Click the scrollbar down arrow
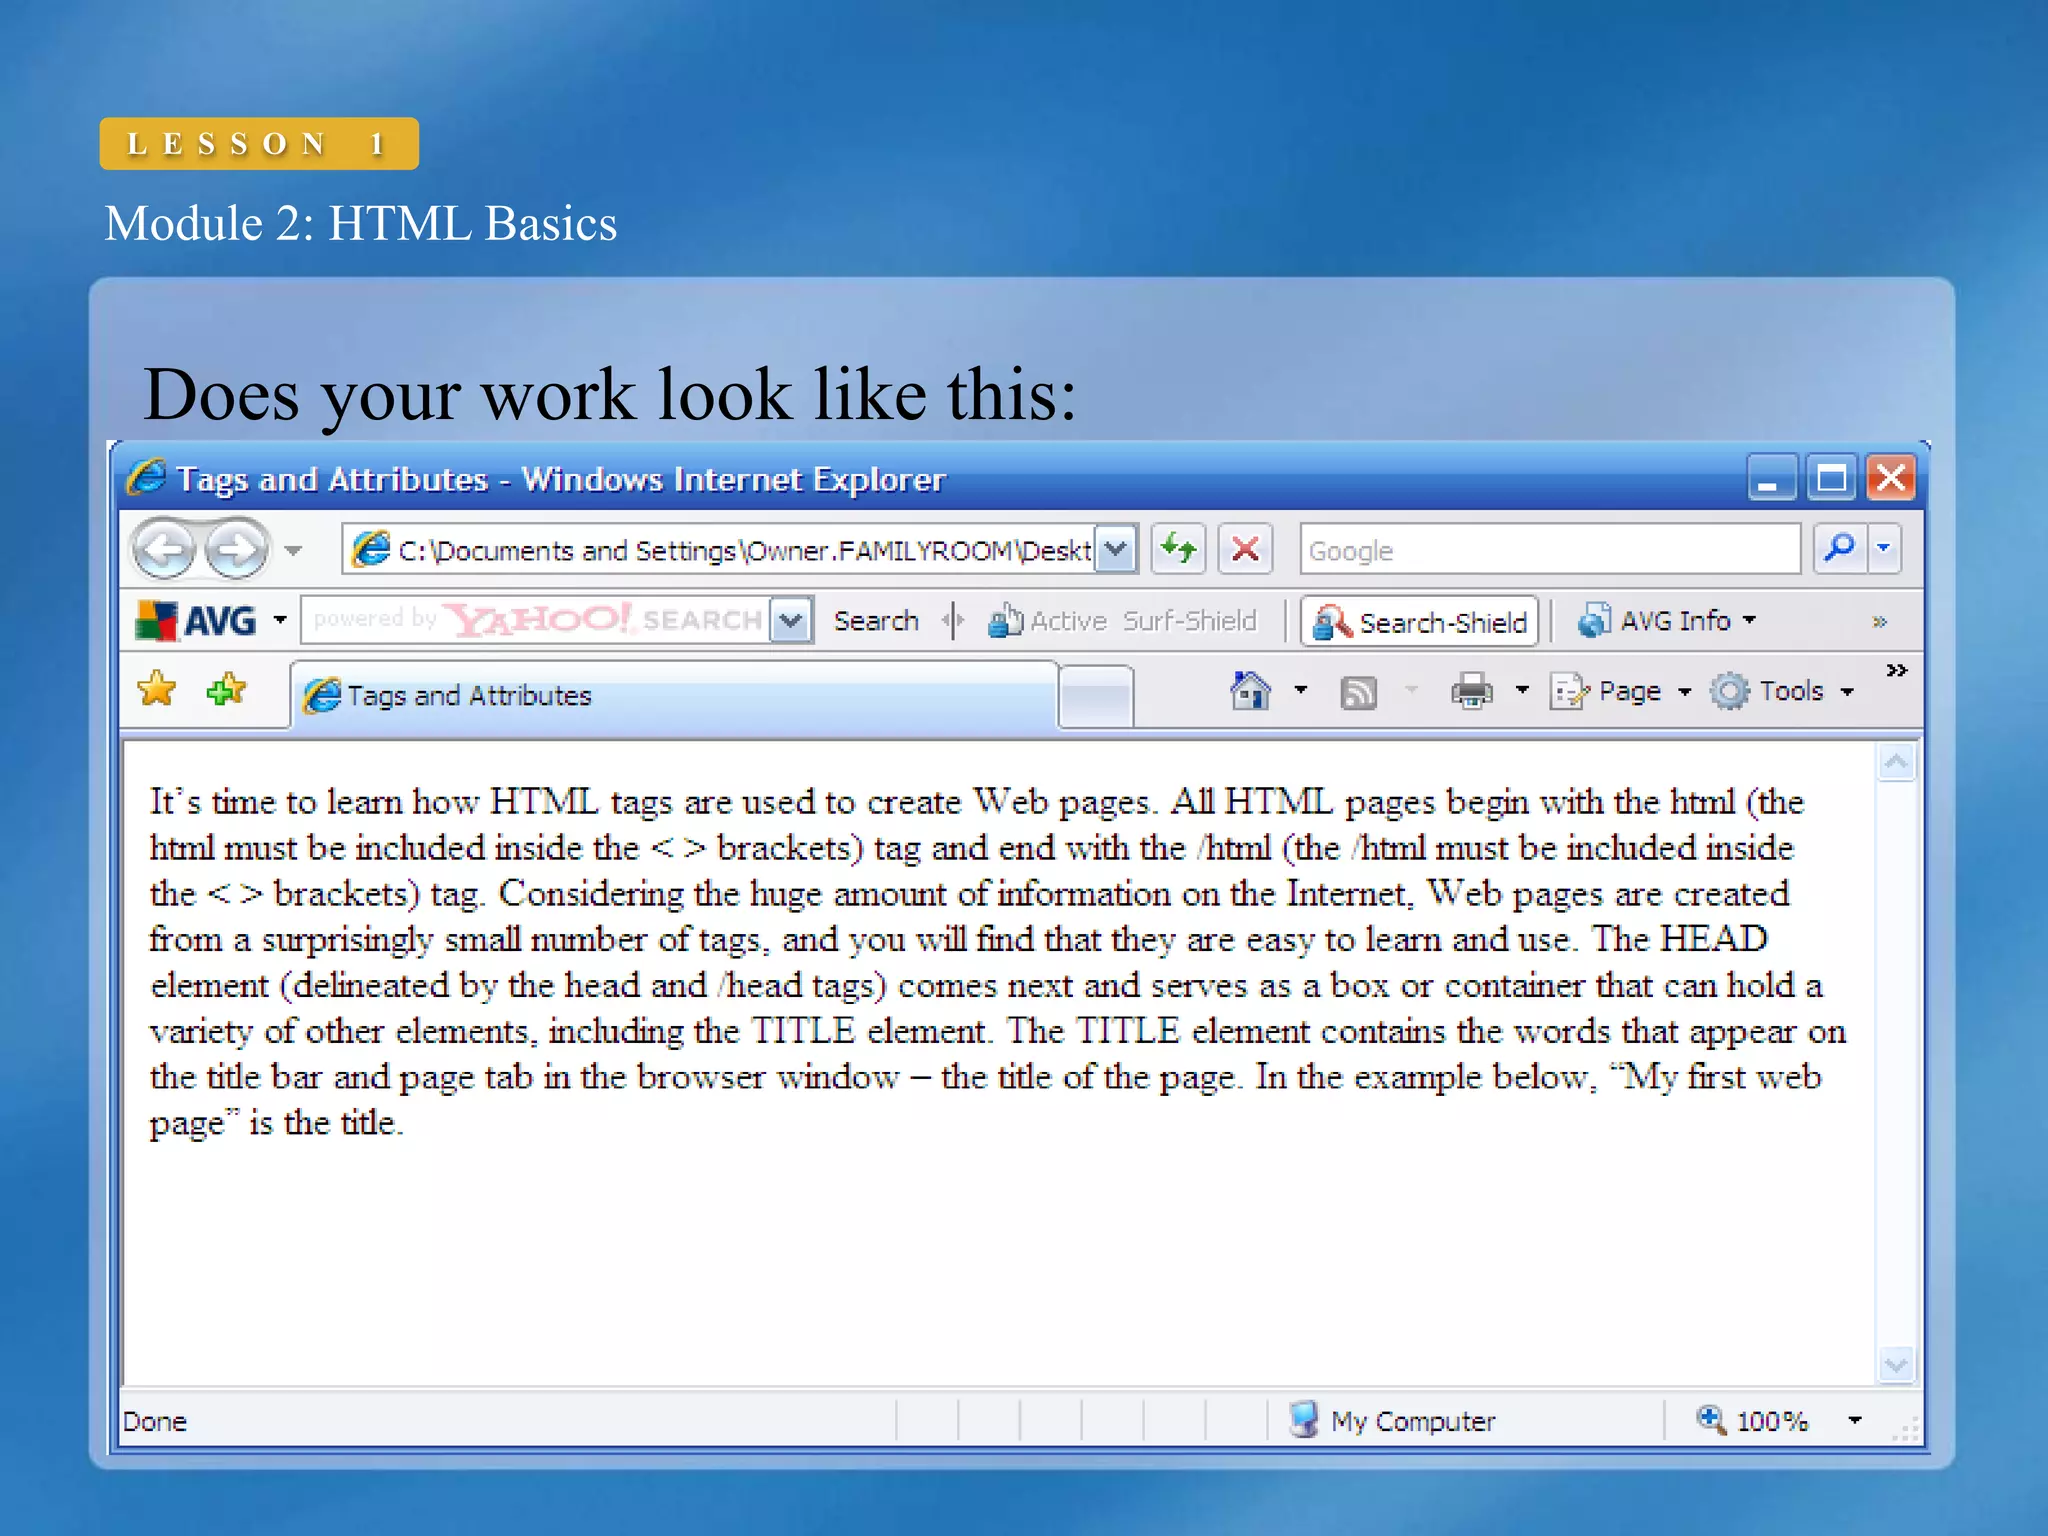Screen dimensions: 2048x1536 pyautogui.click(x=1896, y=1364)
